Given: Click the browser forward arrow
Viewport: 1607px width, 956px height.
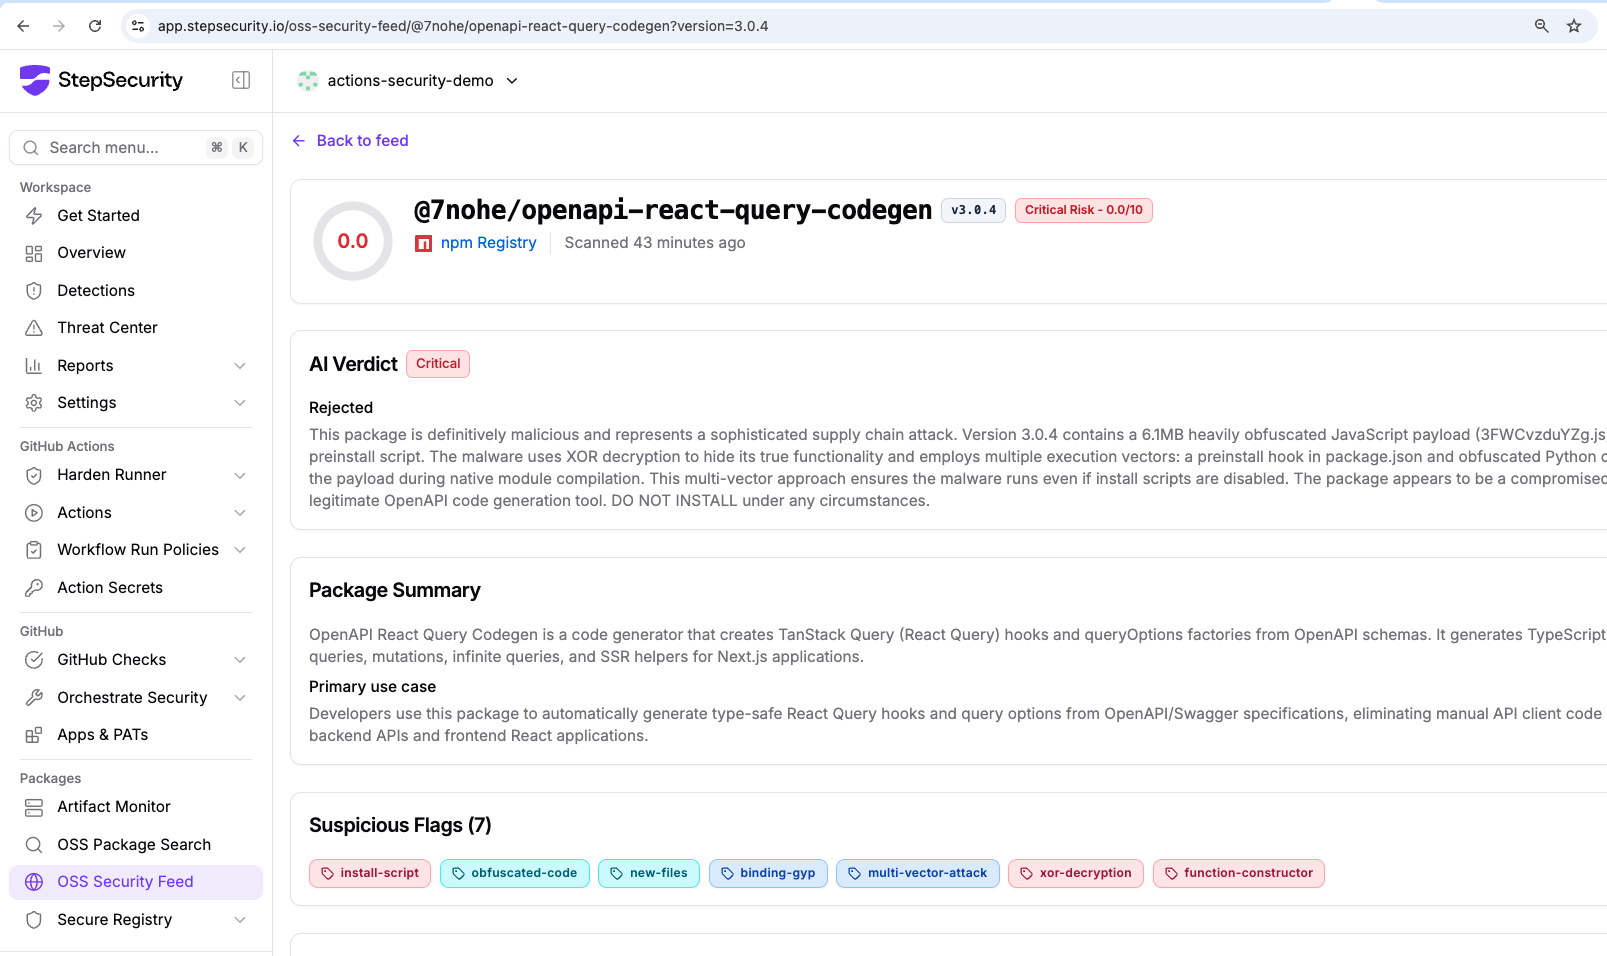Looking at the screenshot, I should [x=59, y=26].
